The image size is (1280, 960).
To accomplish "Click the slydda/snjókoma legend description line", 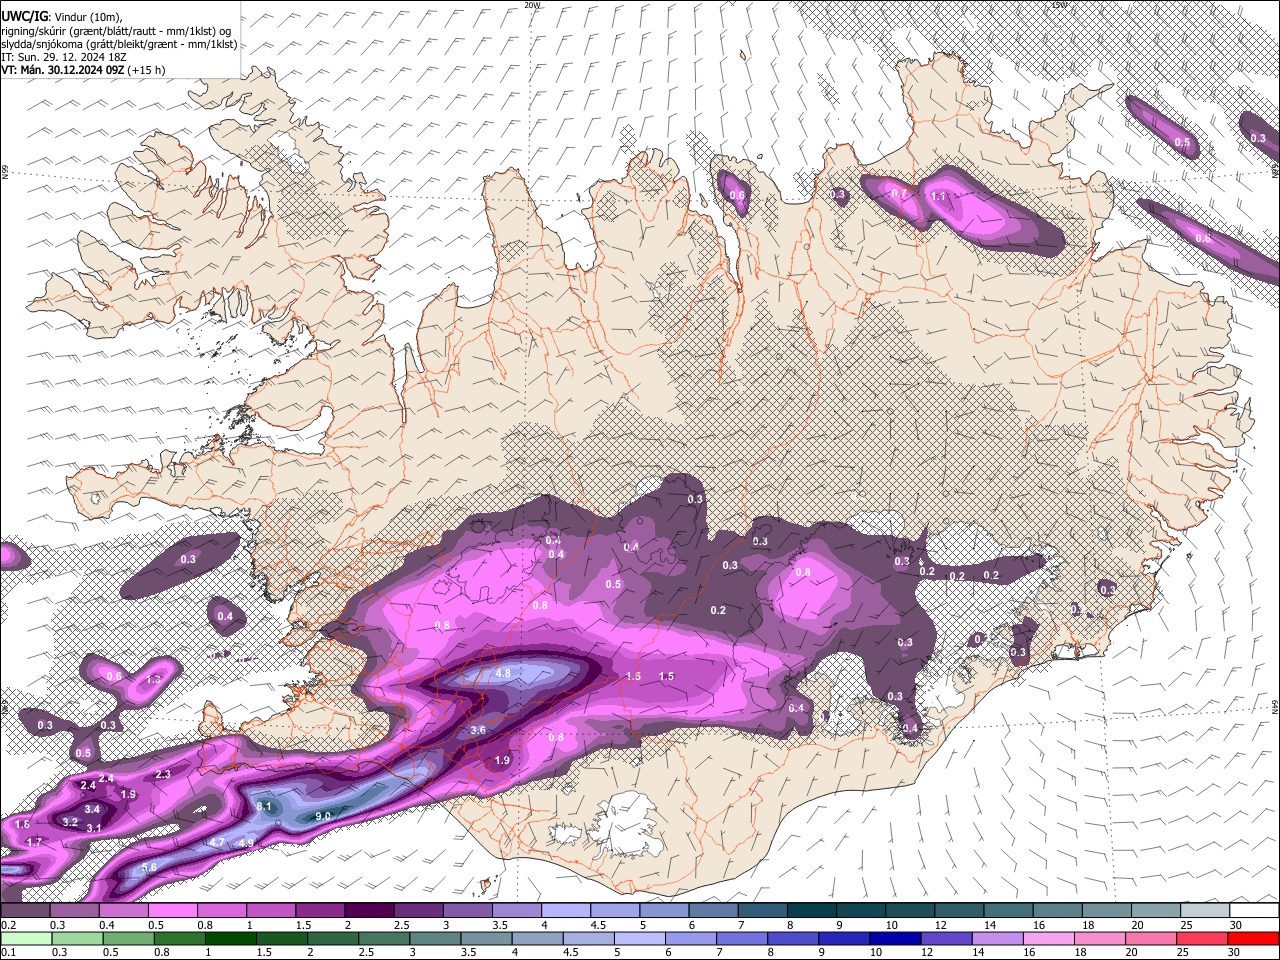I will click(119, 44).
